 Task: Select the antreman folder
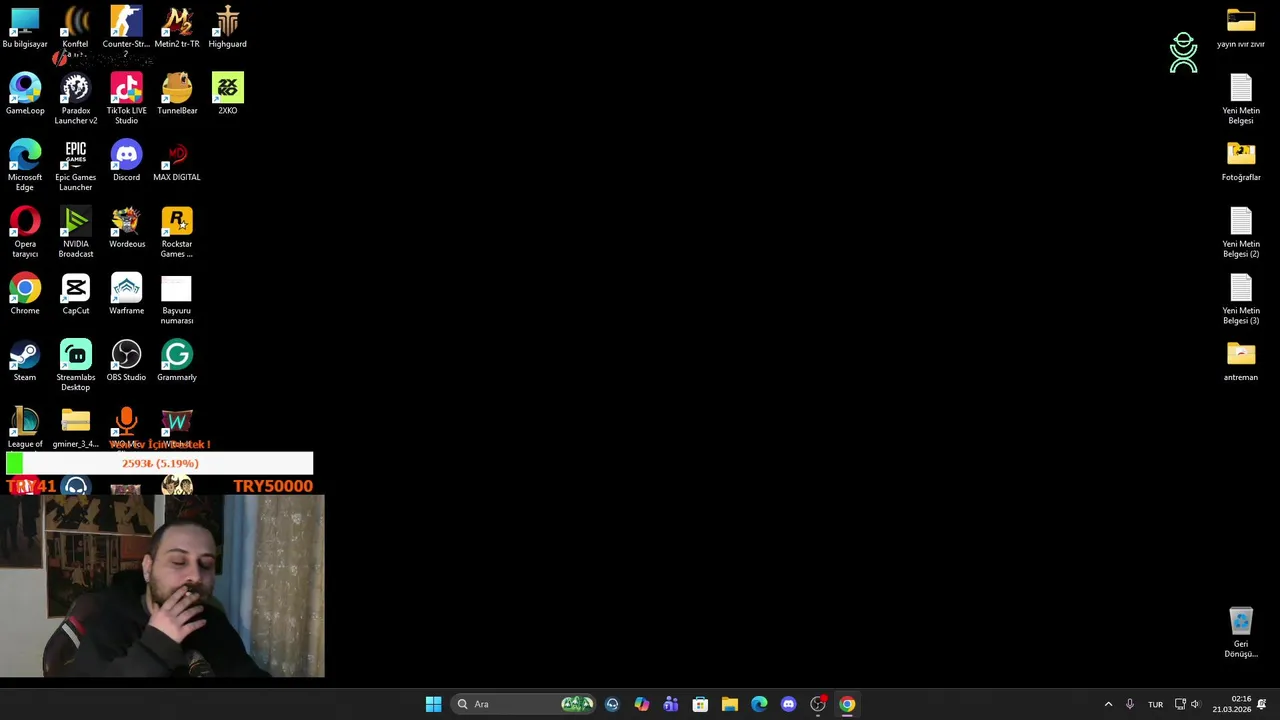1241,361
